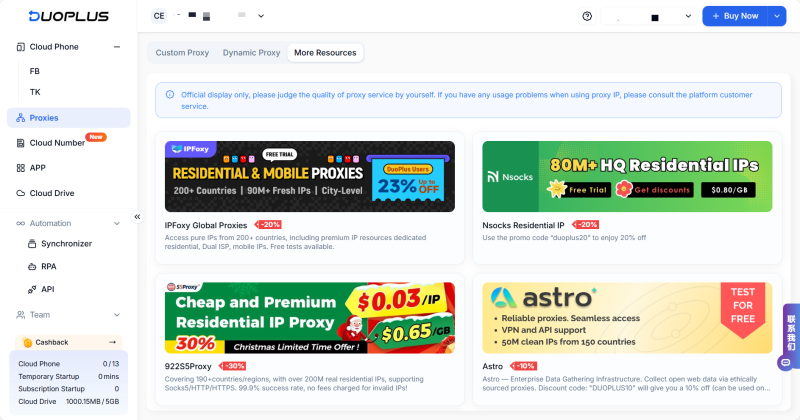This screenshot has width=800, height=420.
Task: Open Cloud Drive in the sidebar
Action: (x=51, y=193)
